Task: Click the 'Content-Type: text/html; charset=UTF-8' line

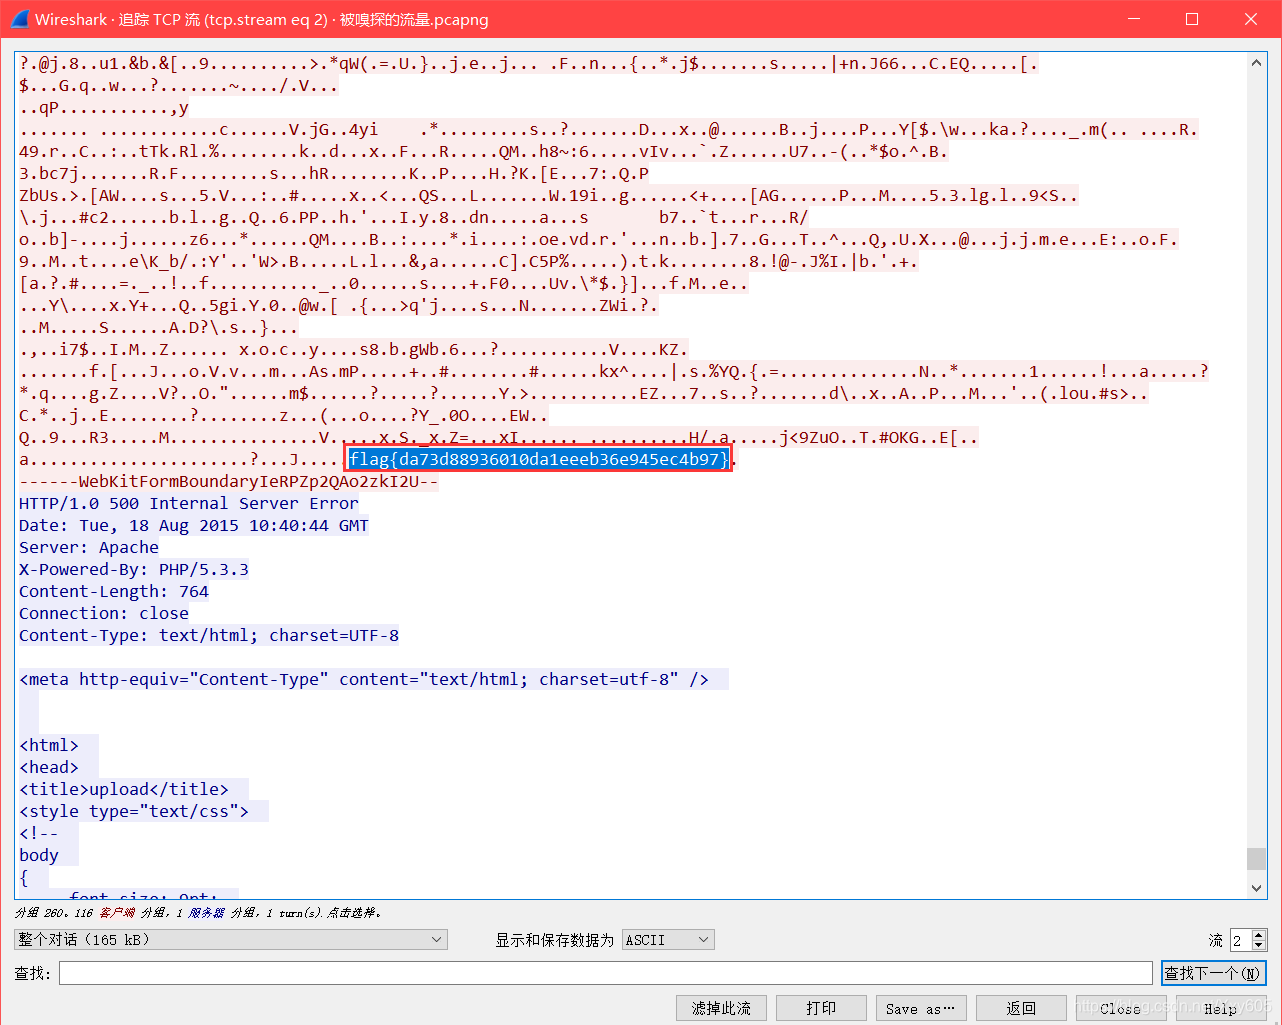Action: pyautogui.click(x=209, y=635)
